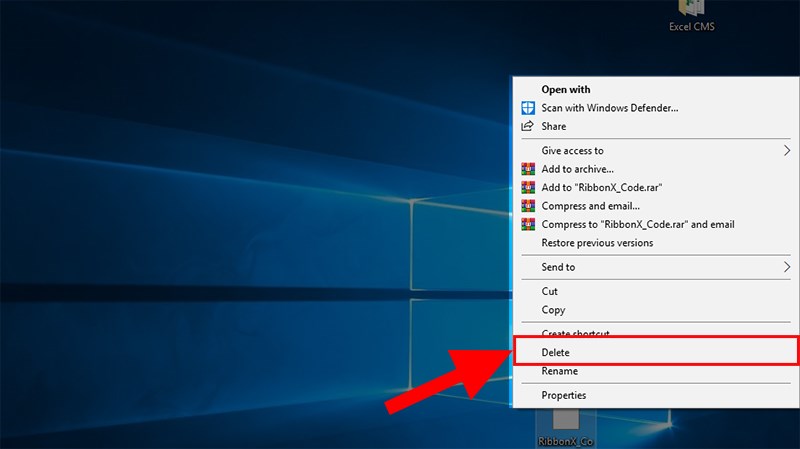Select Restore previous versions
Image resolution: width=800 pixels, height=449 pixels.
pos(656,242)
